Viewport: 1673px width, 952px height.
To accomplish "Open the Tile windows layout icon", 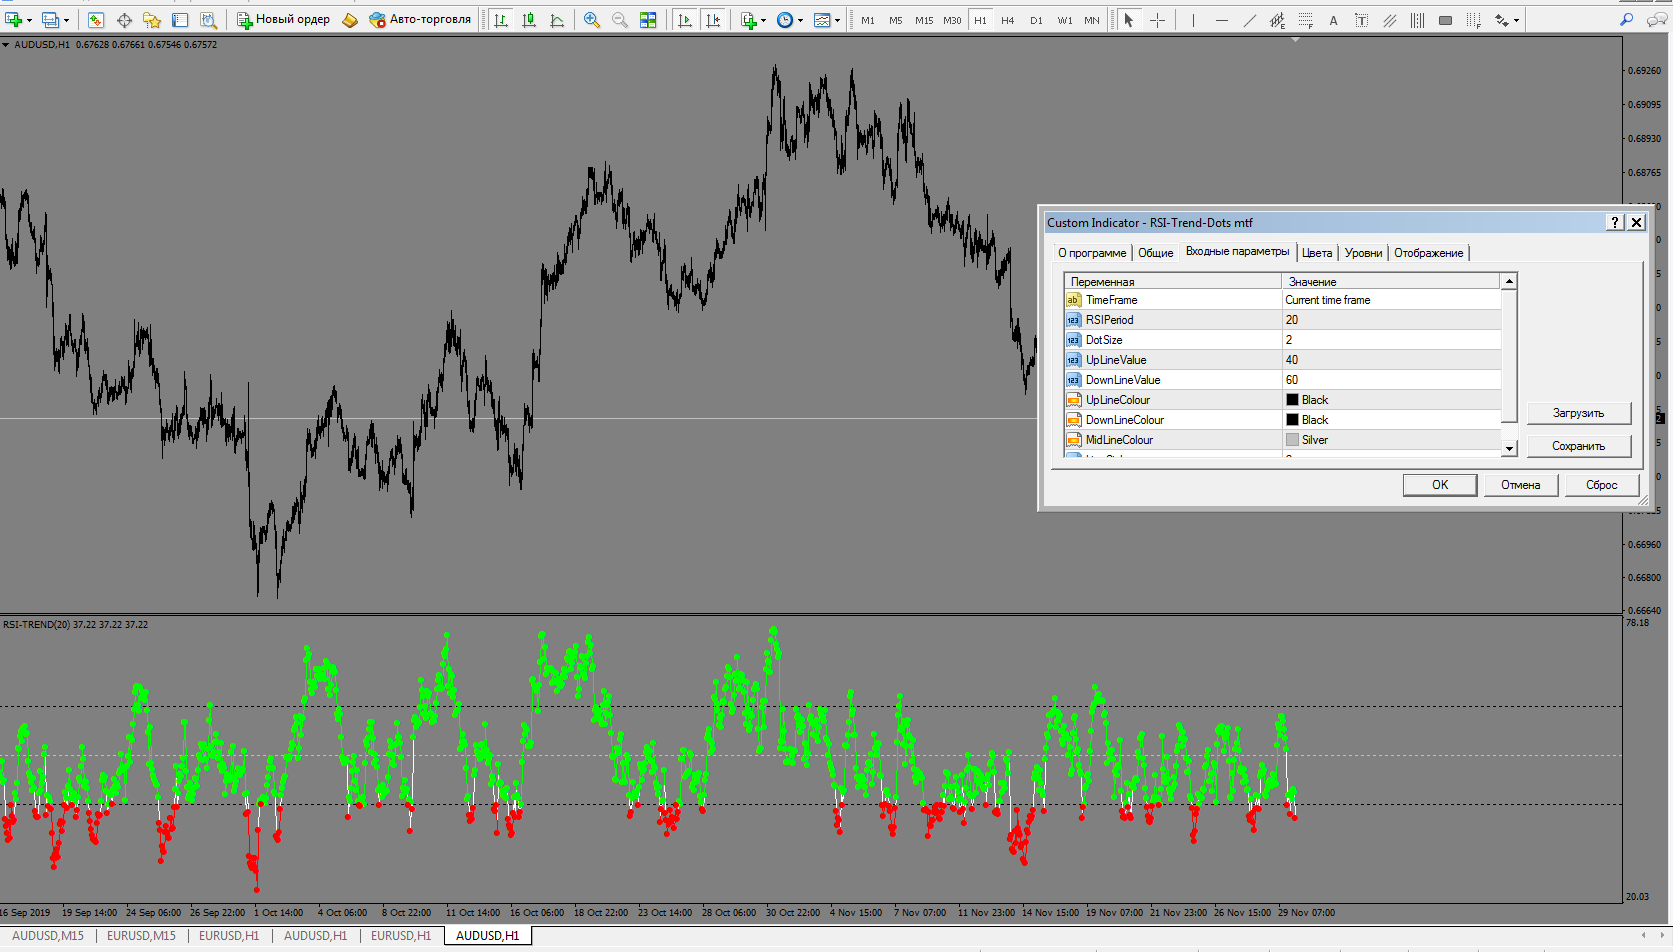I will pyautogui.click(x=648, y=20).
